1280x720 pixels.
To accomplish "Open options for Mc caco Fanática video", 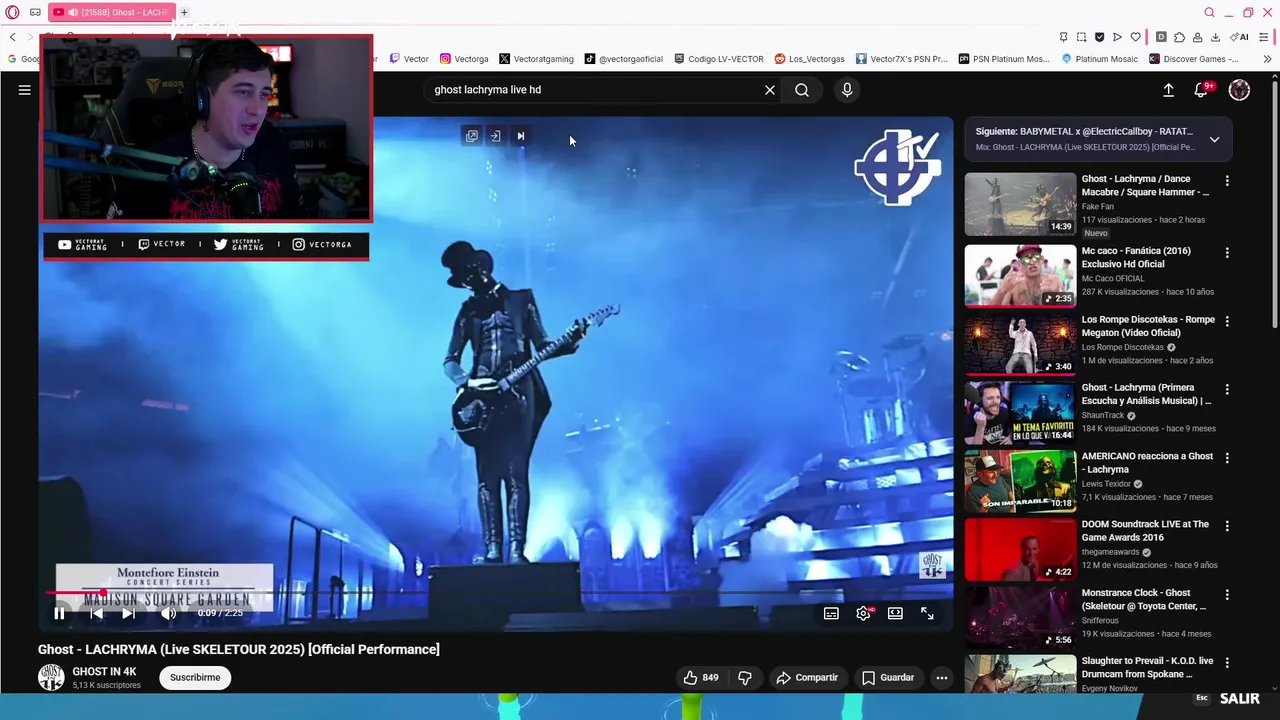I will 1227,253.
